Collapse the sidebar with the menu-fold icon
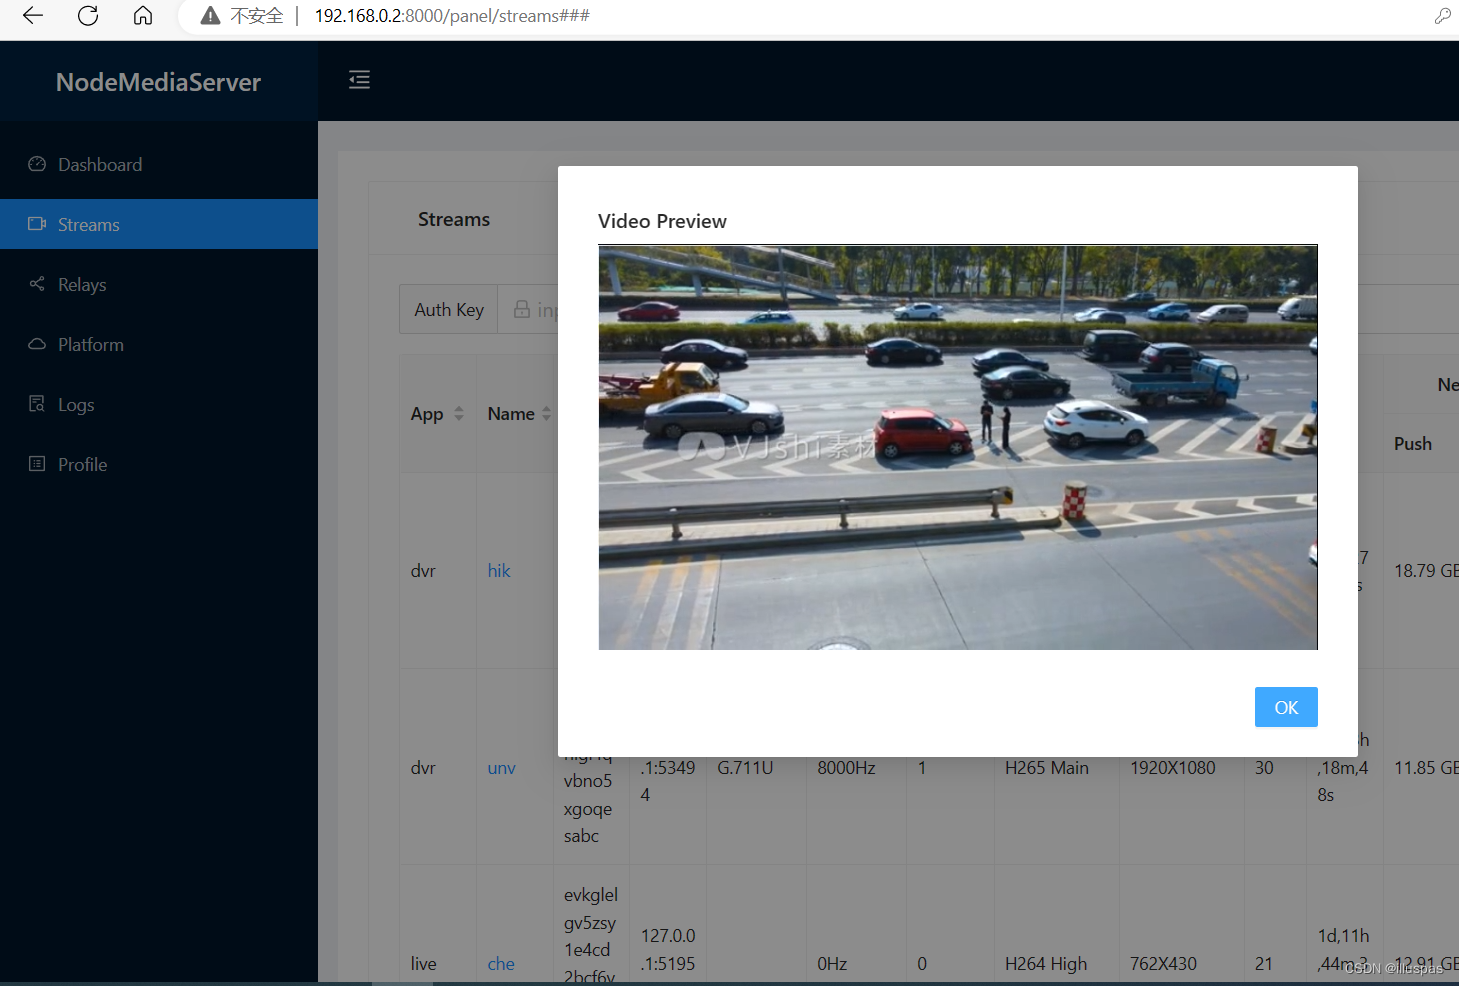 [359, 80]
